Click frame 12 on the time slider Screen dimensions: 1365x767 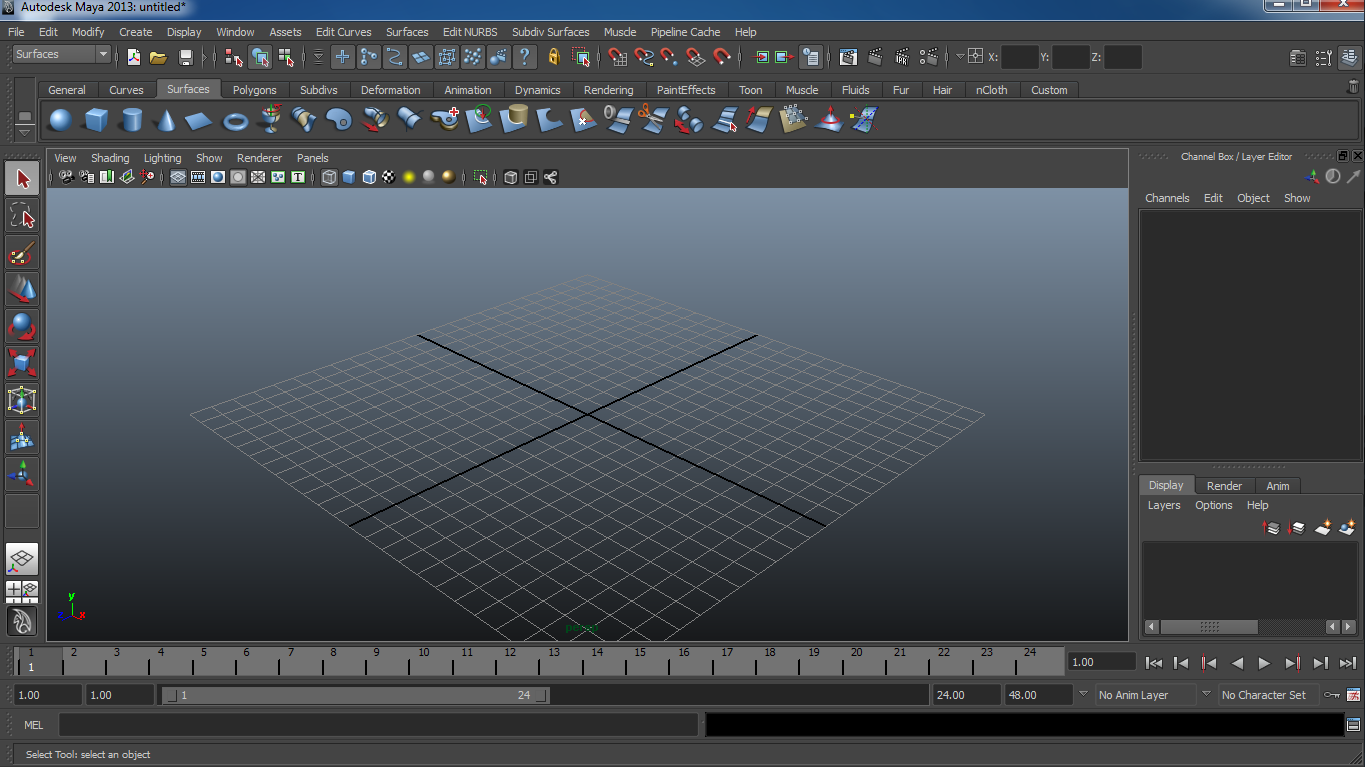[x=510, y=661]
